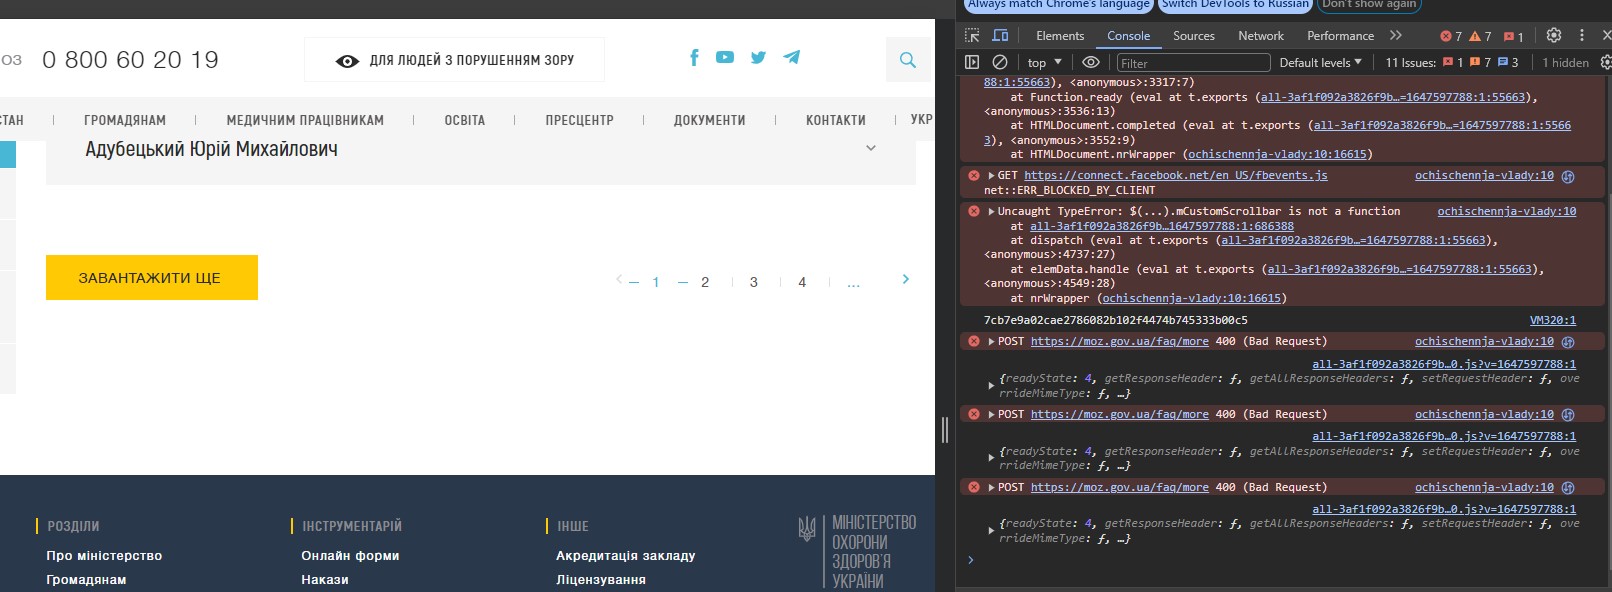The image size is (1612, 592).
Task: Open the ОСВІТА navigation menu item
Action: click(x=464, y=120)
